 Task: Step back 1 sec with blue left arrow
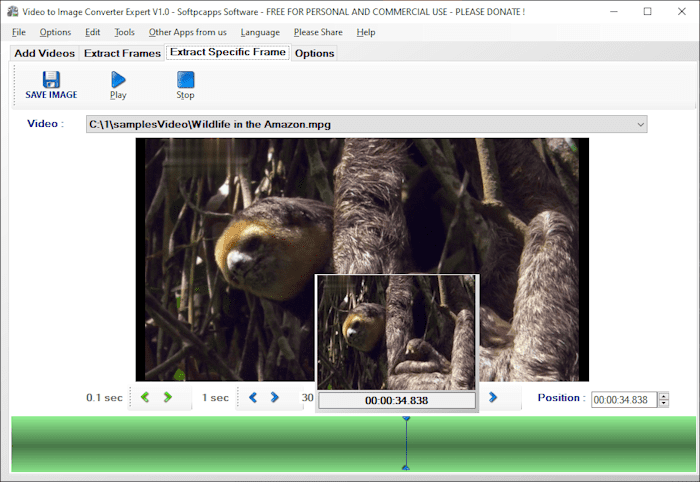(x=253, y=398)
